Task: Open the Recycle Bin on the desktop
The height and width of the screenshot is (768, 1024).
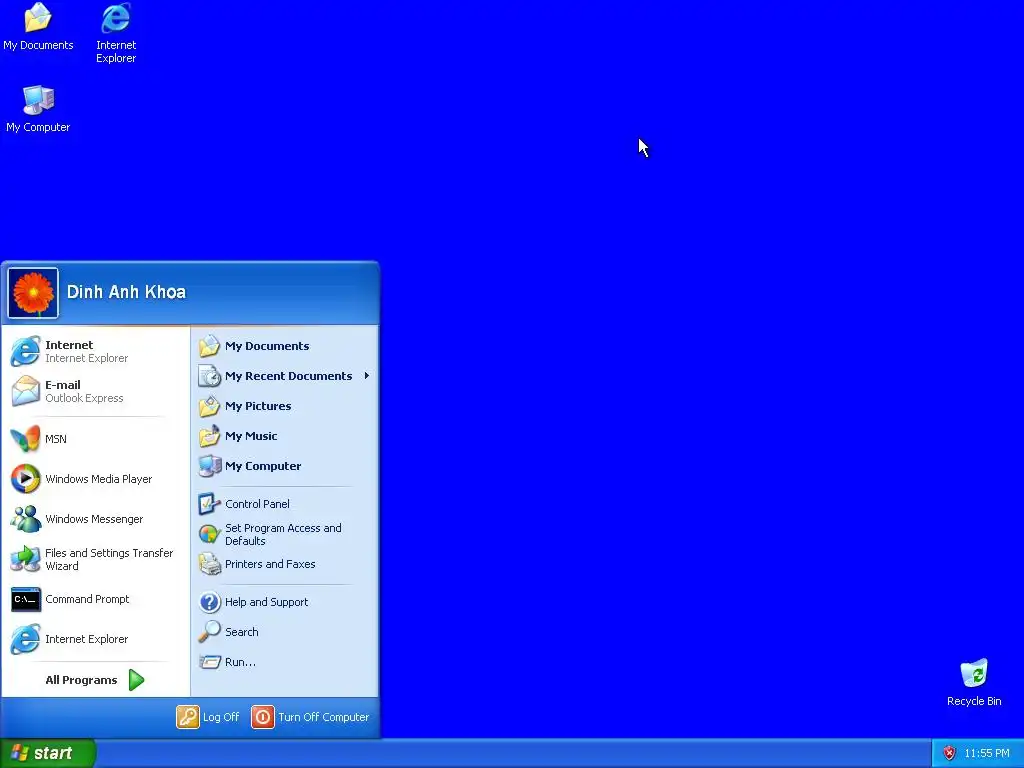Action: 974,682
